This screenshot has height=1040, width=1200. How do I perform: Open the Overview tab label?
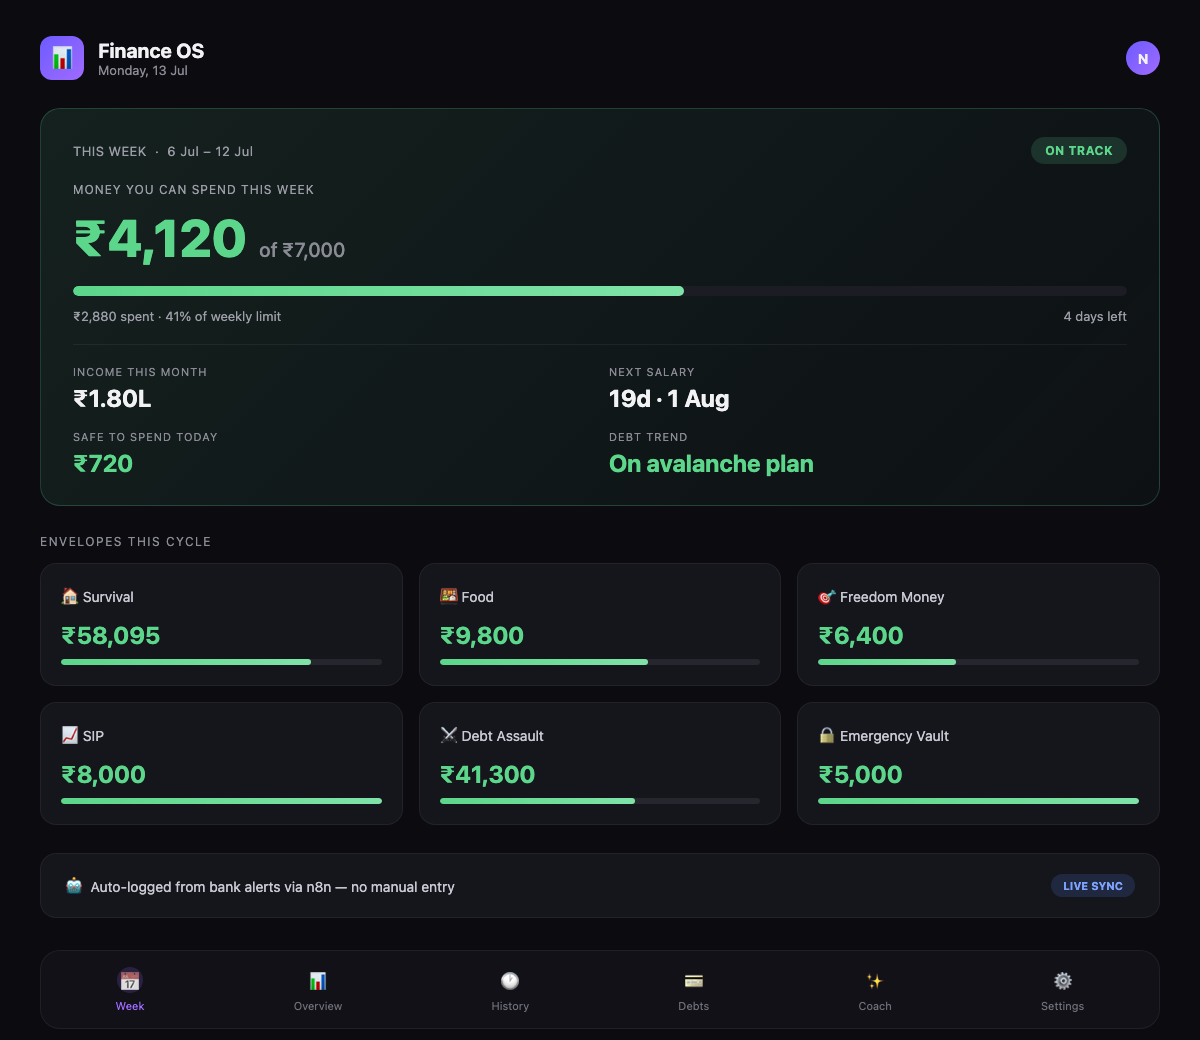(318, 1006)
